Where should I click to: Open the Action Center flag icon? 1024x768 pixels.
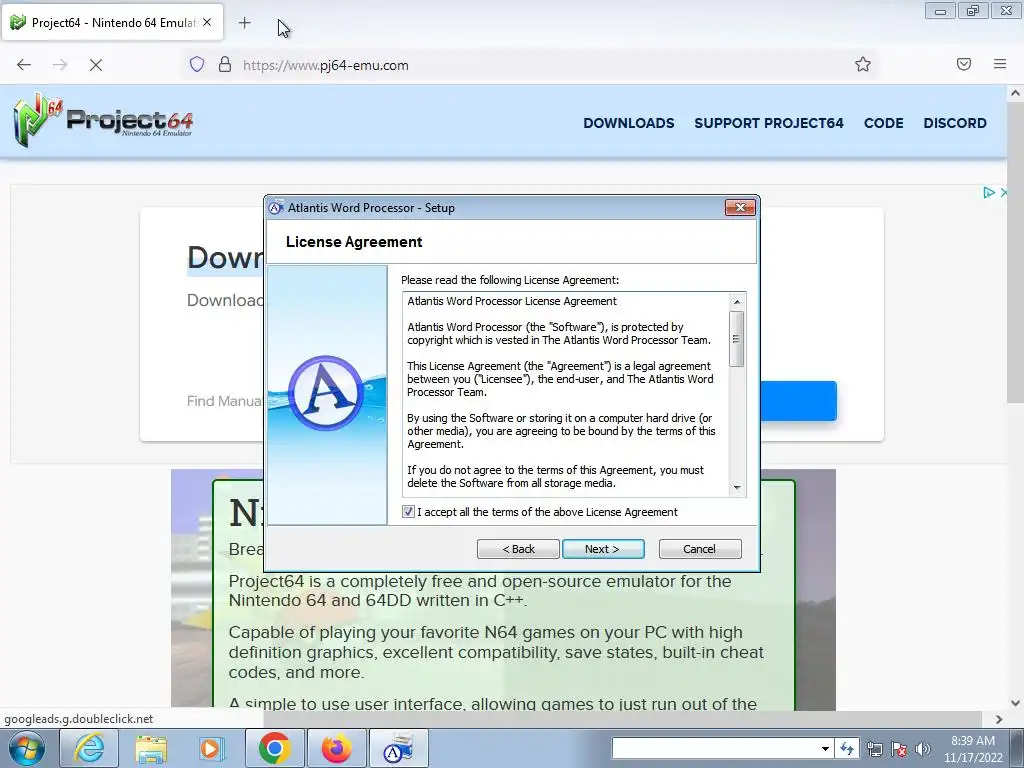point(899,749)
